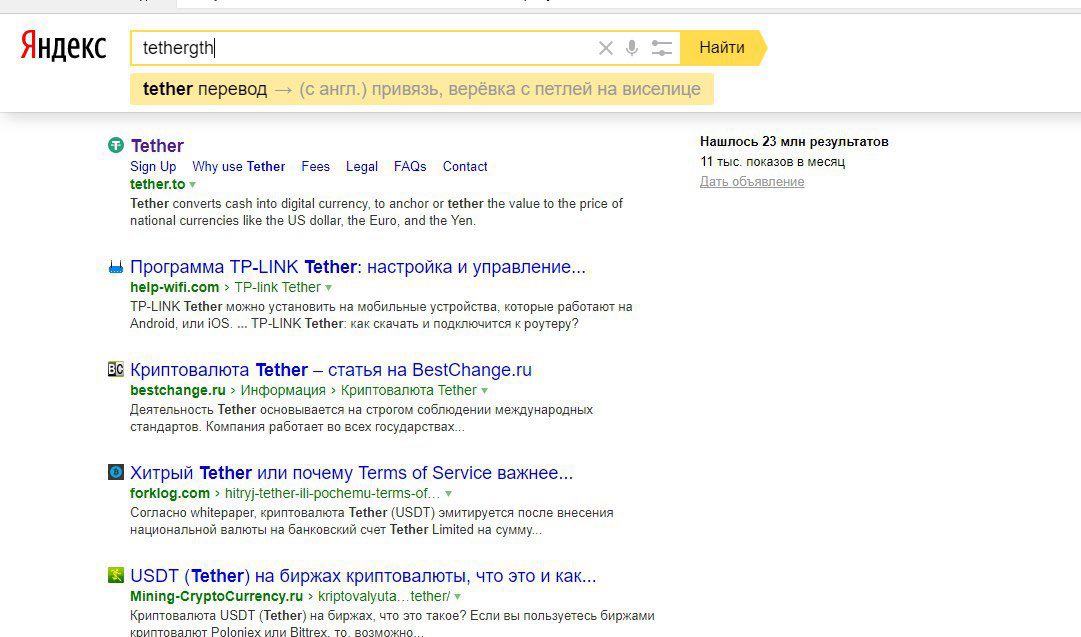Click the BestChange BC favicon
This screenshot has height=637, width=1081.
coord(116,370)
